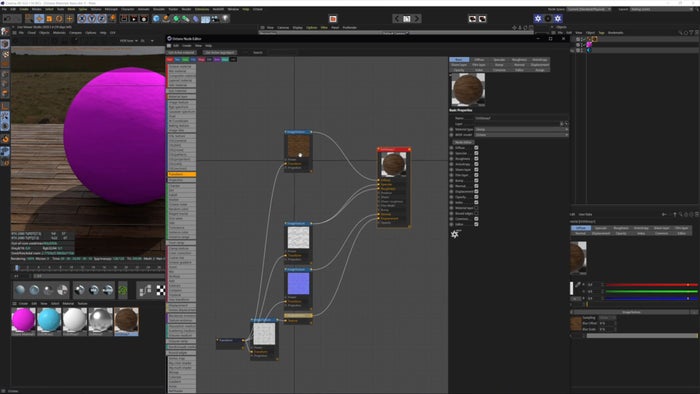Select the Rotate tool in top toolbar

coord(59,19)
